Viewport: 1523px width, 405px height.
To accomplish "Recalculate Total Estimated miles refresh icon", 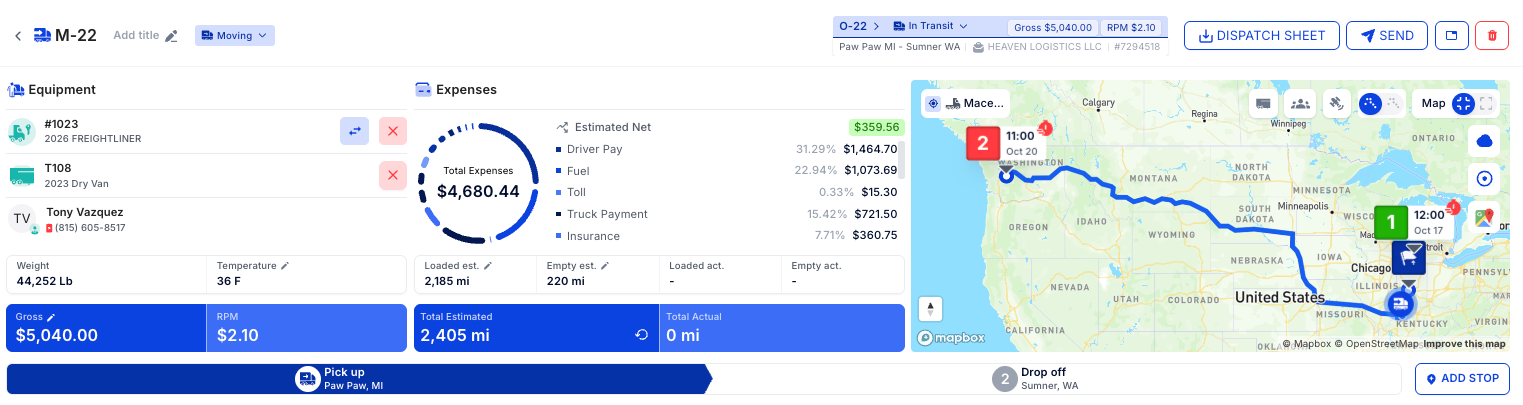I will 642,335.
